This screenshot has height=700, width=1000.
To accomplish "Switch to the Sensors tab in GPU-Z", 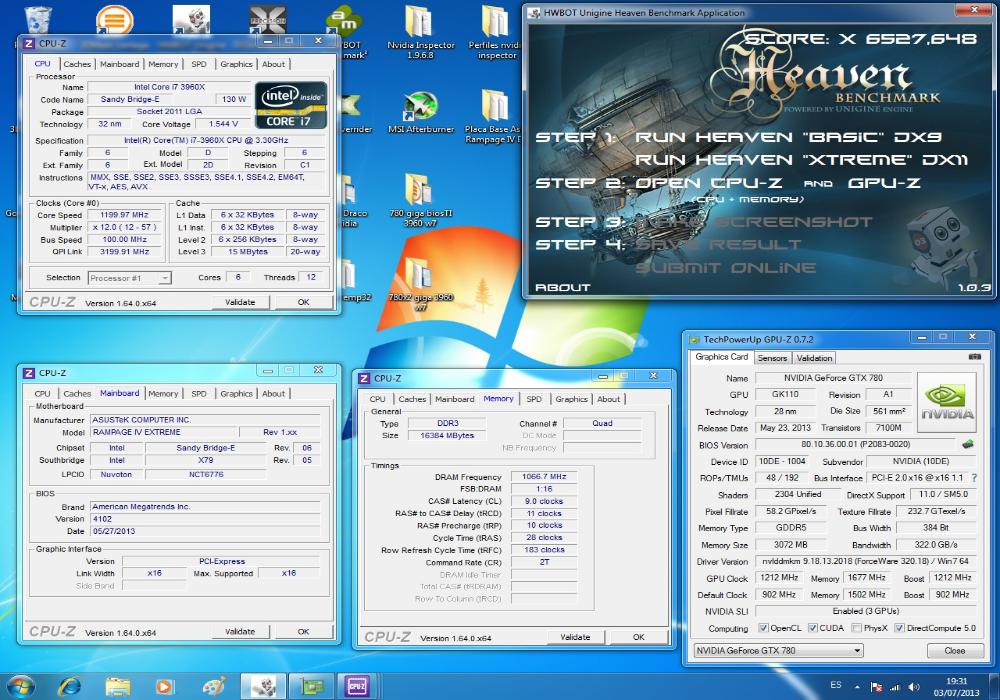I will 772,358.
